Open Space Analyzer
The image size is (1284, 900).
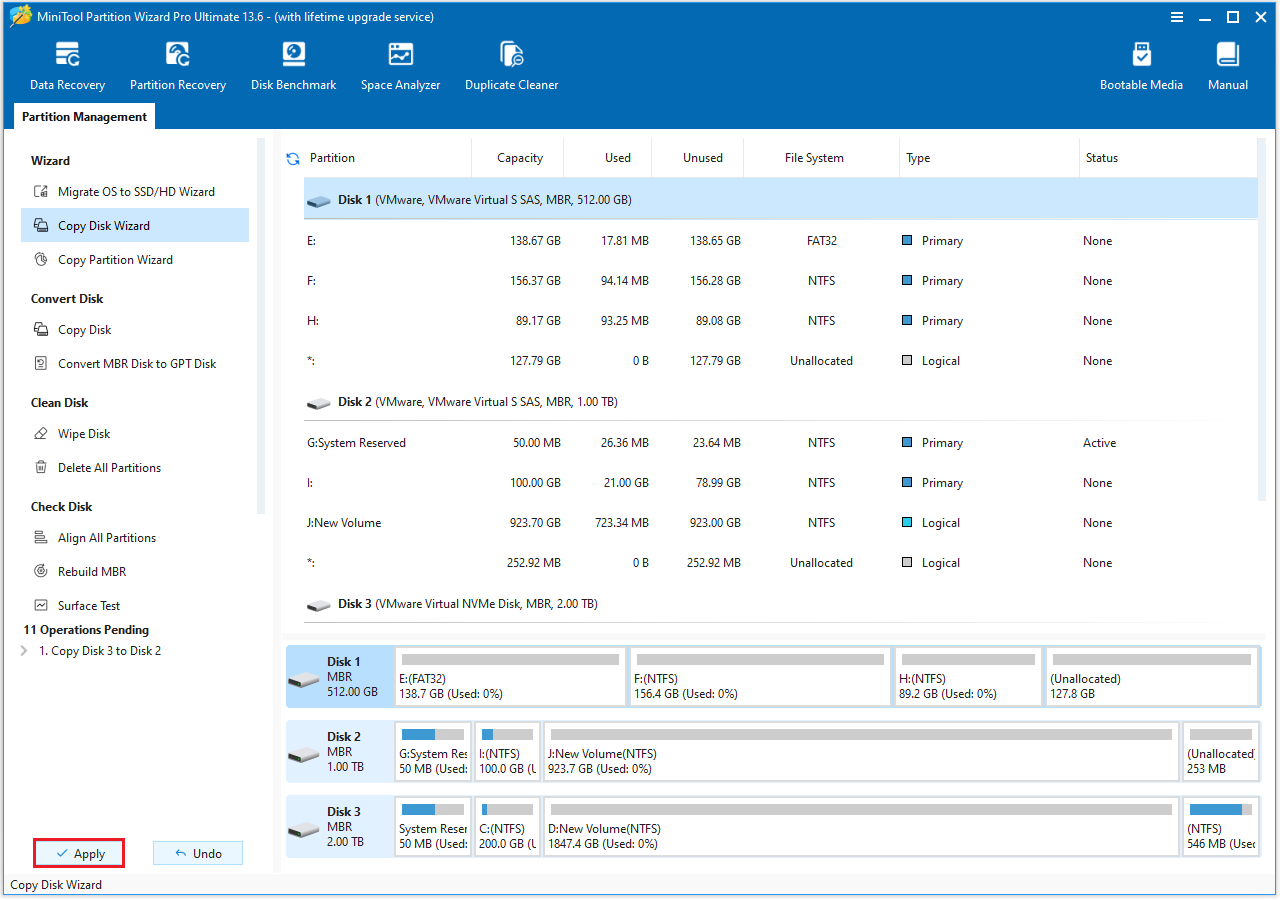401,66
